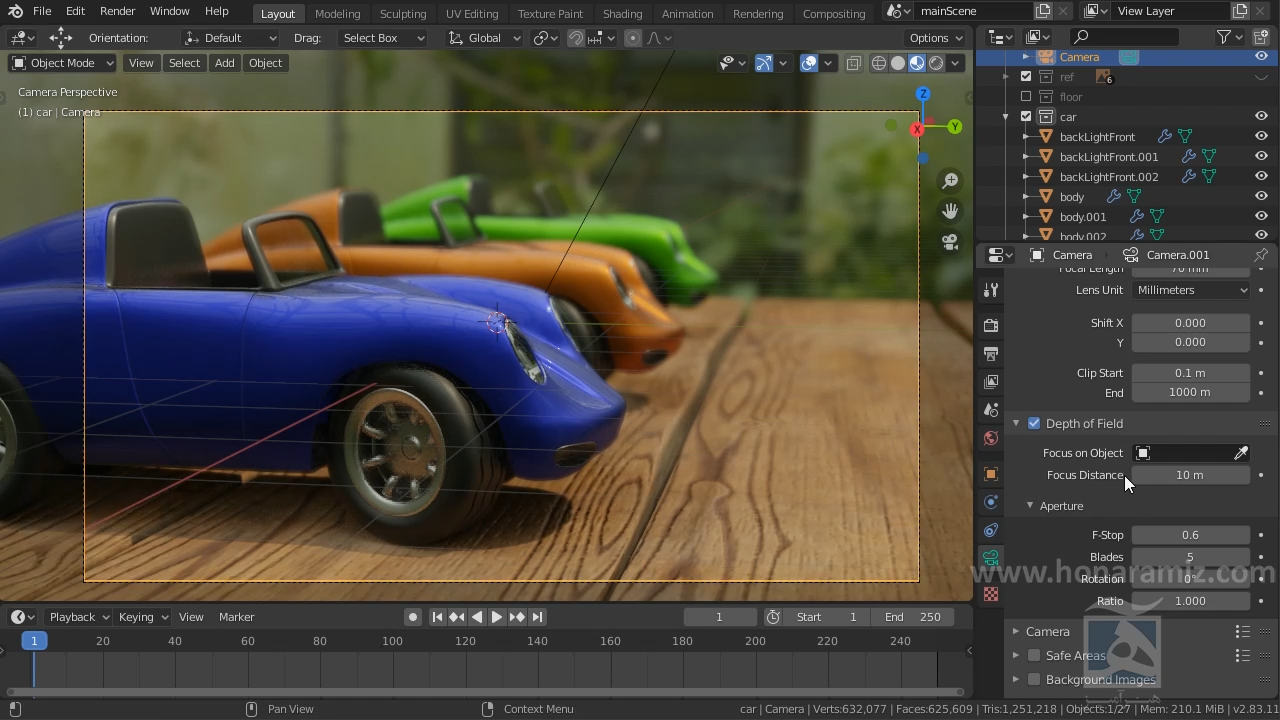Click the hand pan-view gizmo

(x=950, y=211)
